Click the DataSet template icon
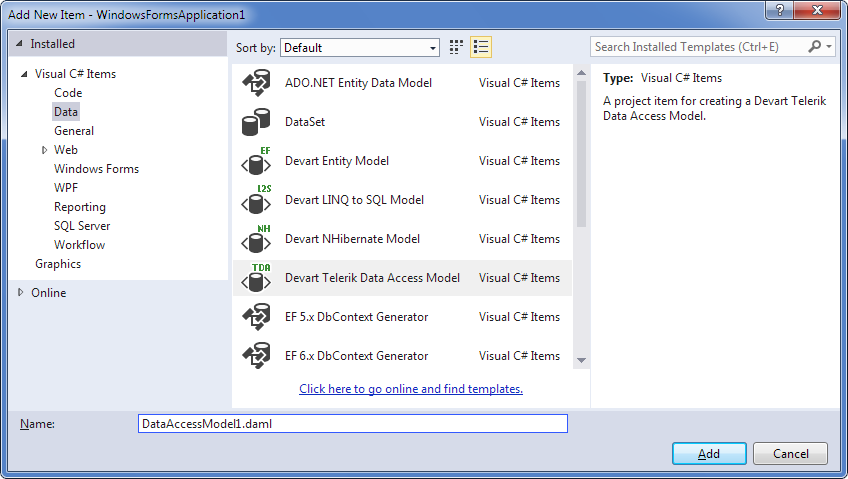The image size is (848, 479). coord(256,122)
